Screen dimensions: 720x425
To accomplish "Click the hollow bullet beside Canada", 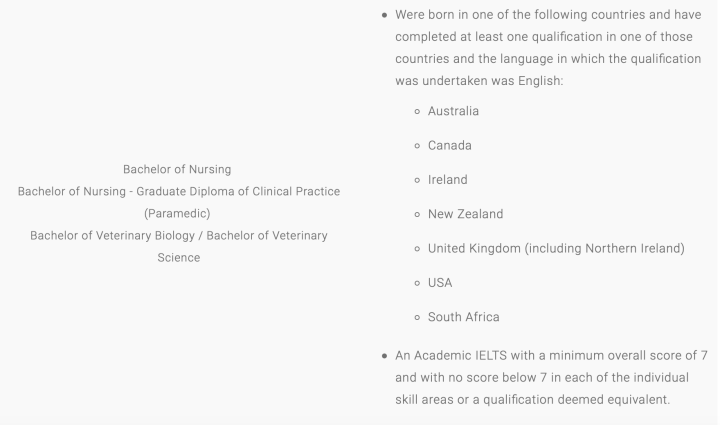I will (x=417, y=146).
